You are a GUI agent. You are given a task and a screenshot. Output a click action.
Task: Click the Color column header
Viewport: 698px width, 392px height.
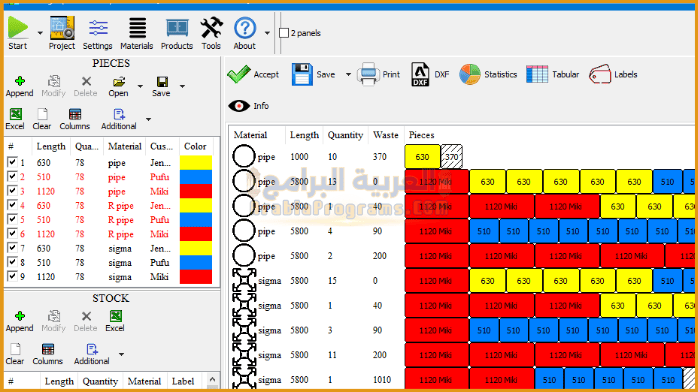(x=195, y=146)
